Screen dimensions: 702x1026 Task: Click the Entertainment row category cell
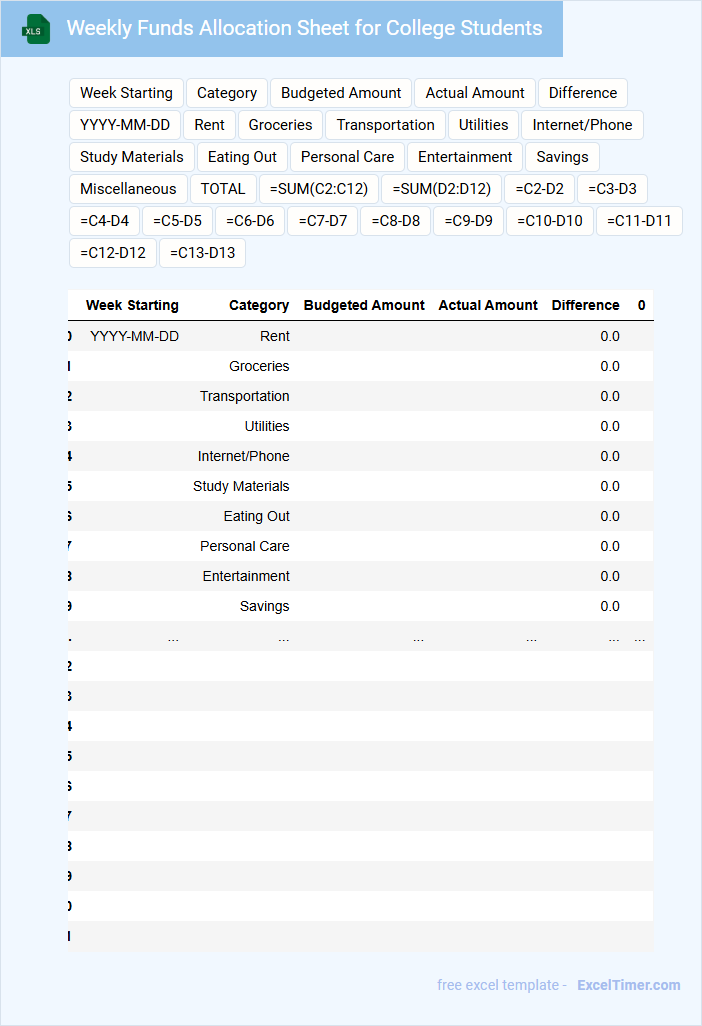coord(246,576)
